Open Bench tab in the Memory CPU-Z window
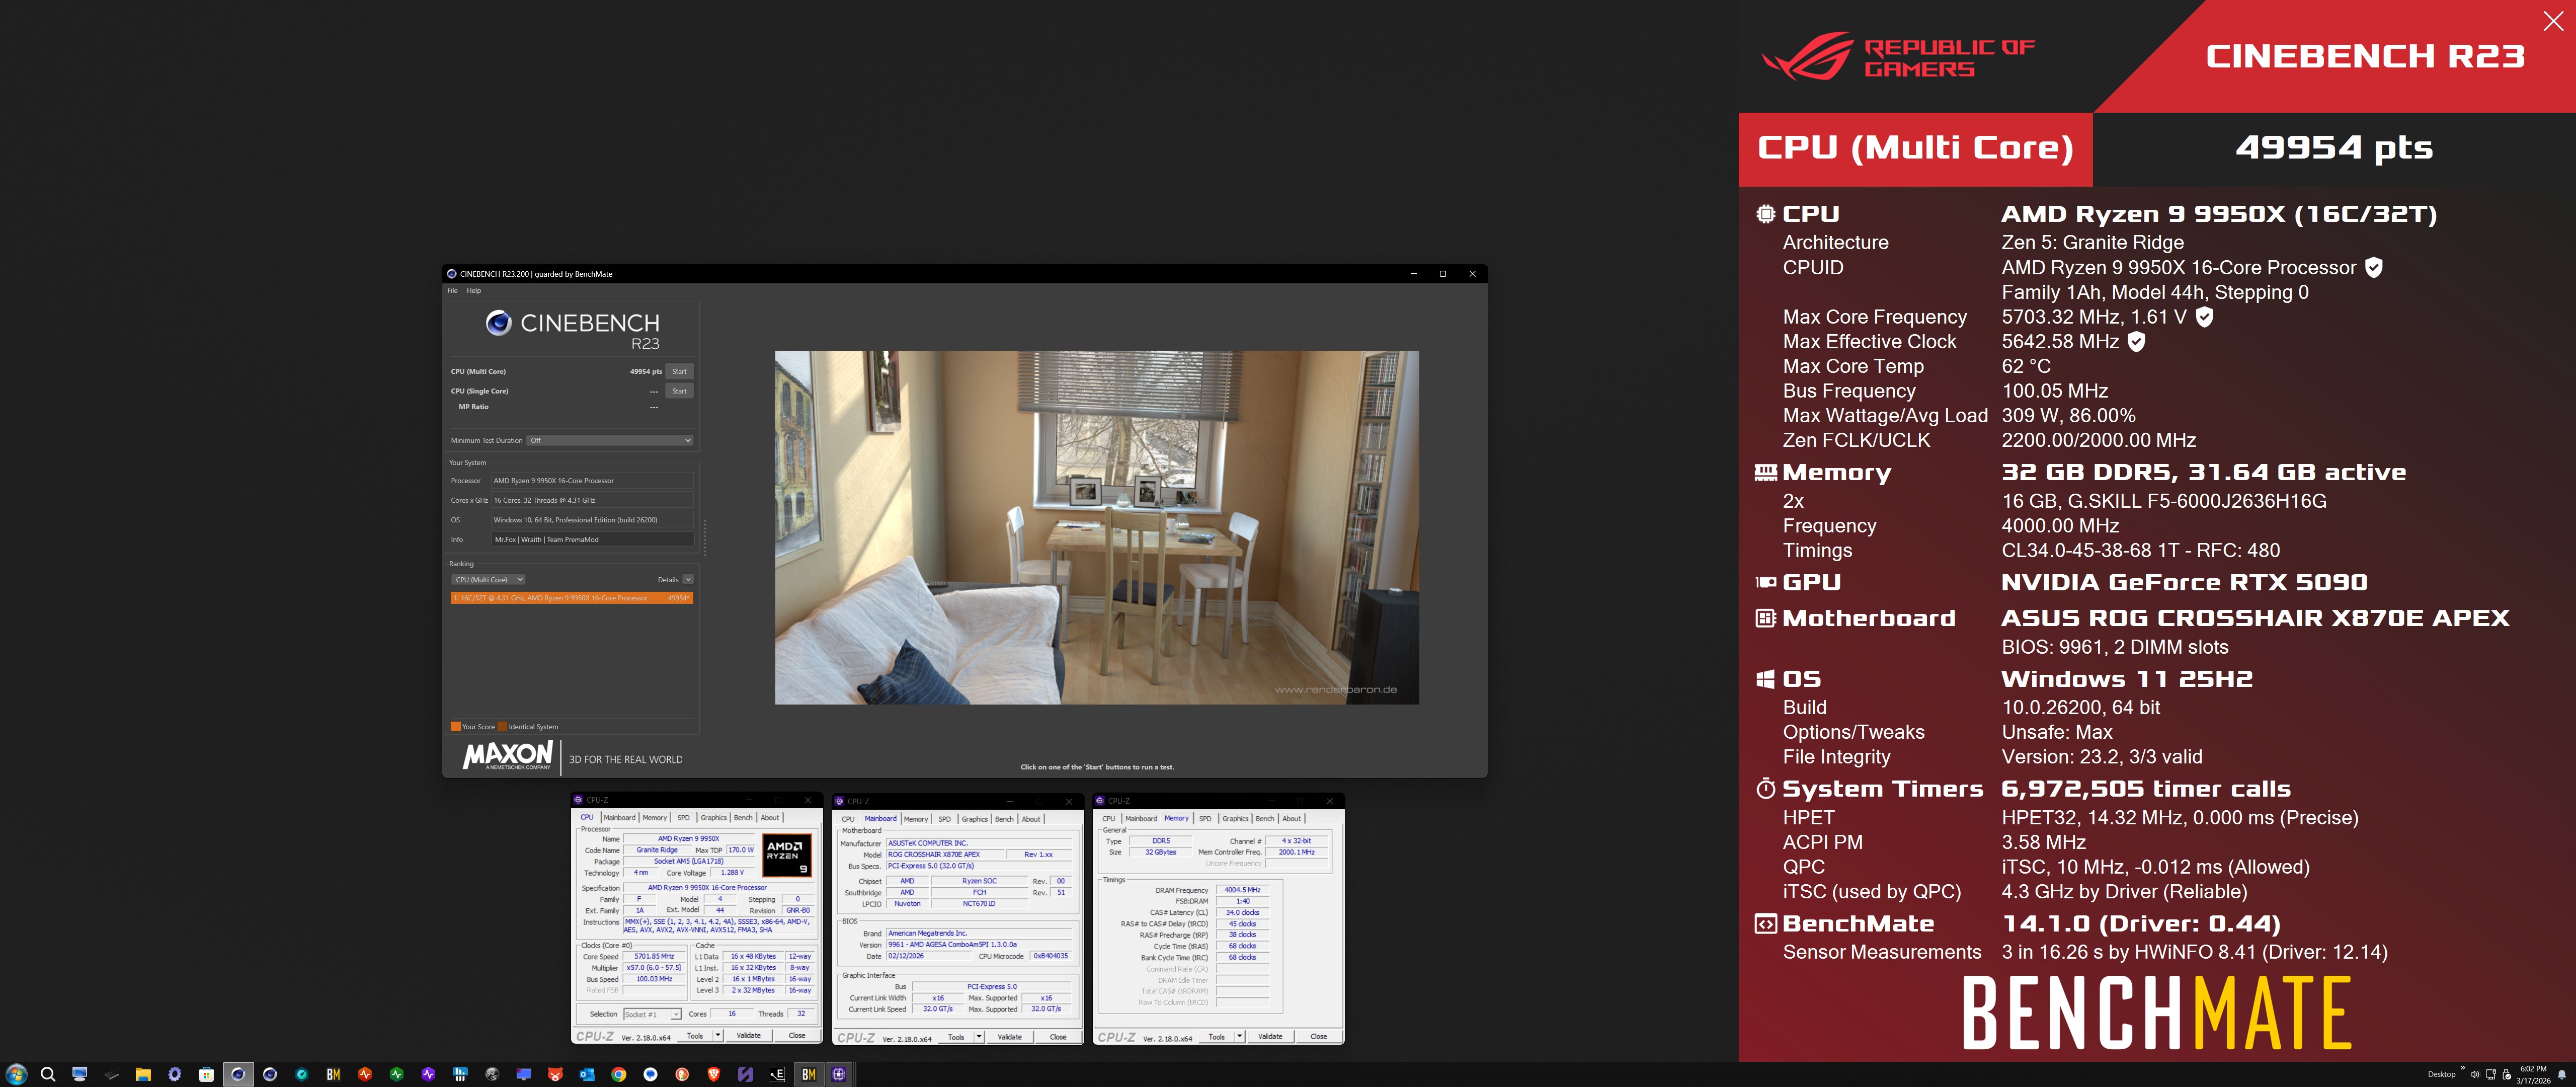This screenshot has width=2576, height=1087. [1264, 819]
